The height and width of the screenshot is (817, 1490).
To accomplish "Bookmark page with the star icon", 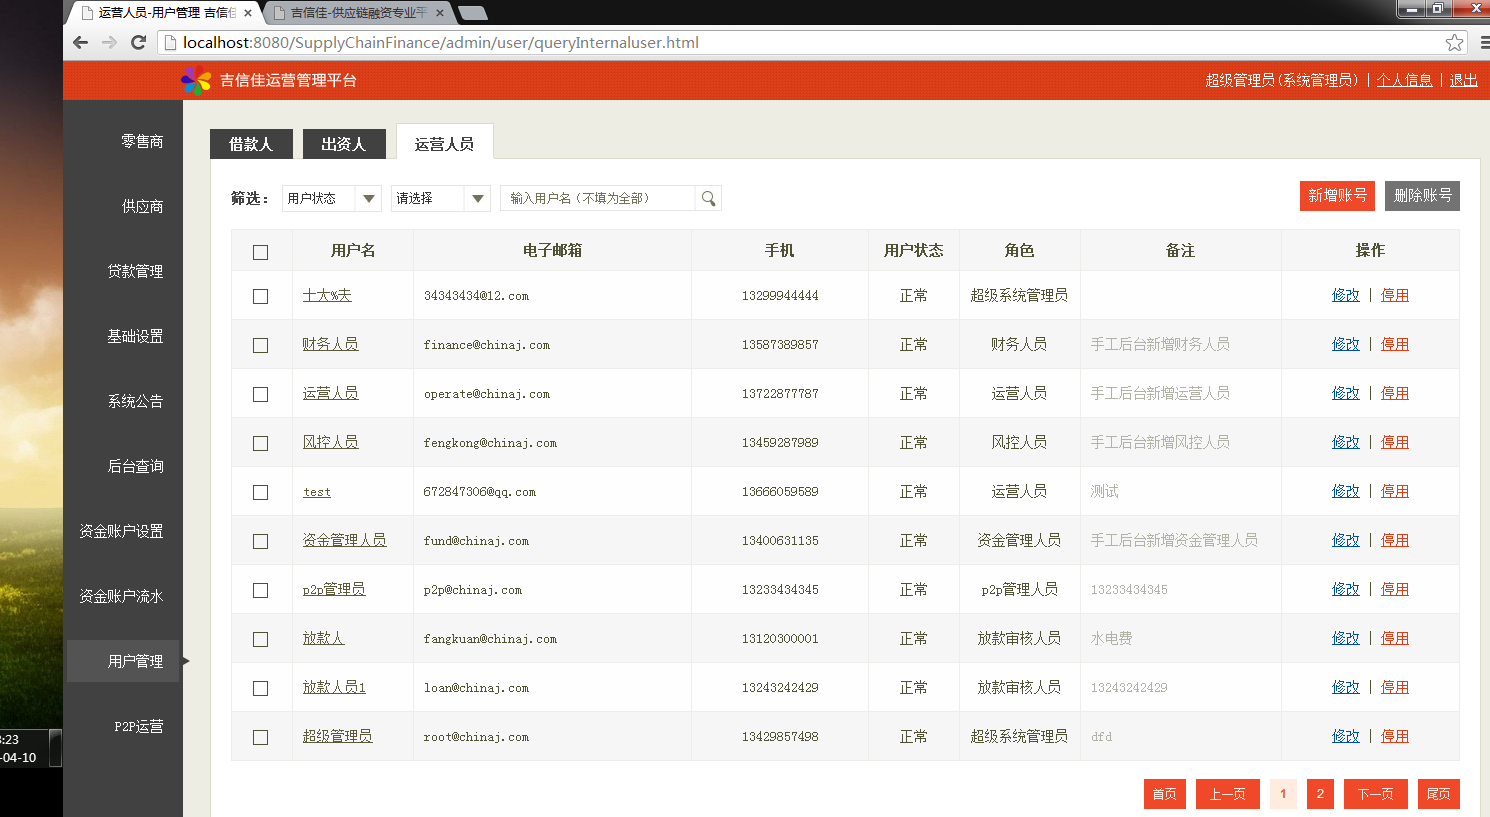I will click(1454, 42).
